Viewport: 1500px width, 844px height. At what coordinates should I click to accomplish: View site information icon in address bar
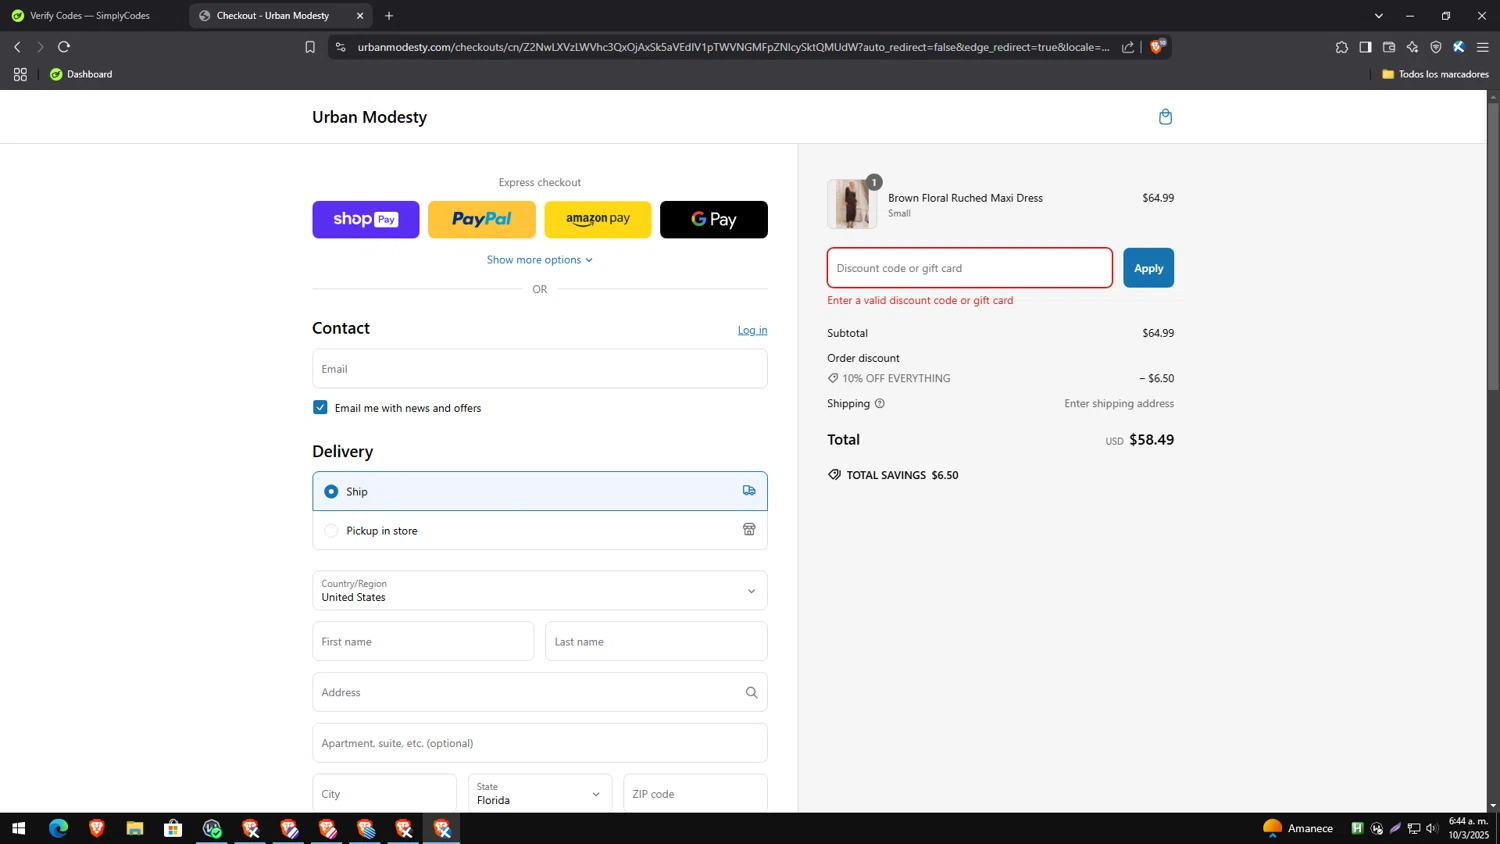pos(340,47)
